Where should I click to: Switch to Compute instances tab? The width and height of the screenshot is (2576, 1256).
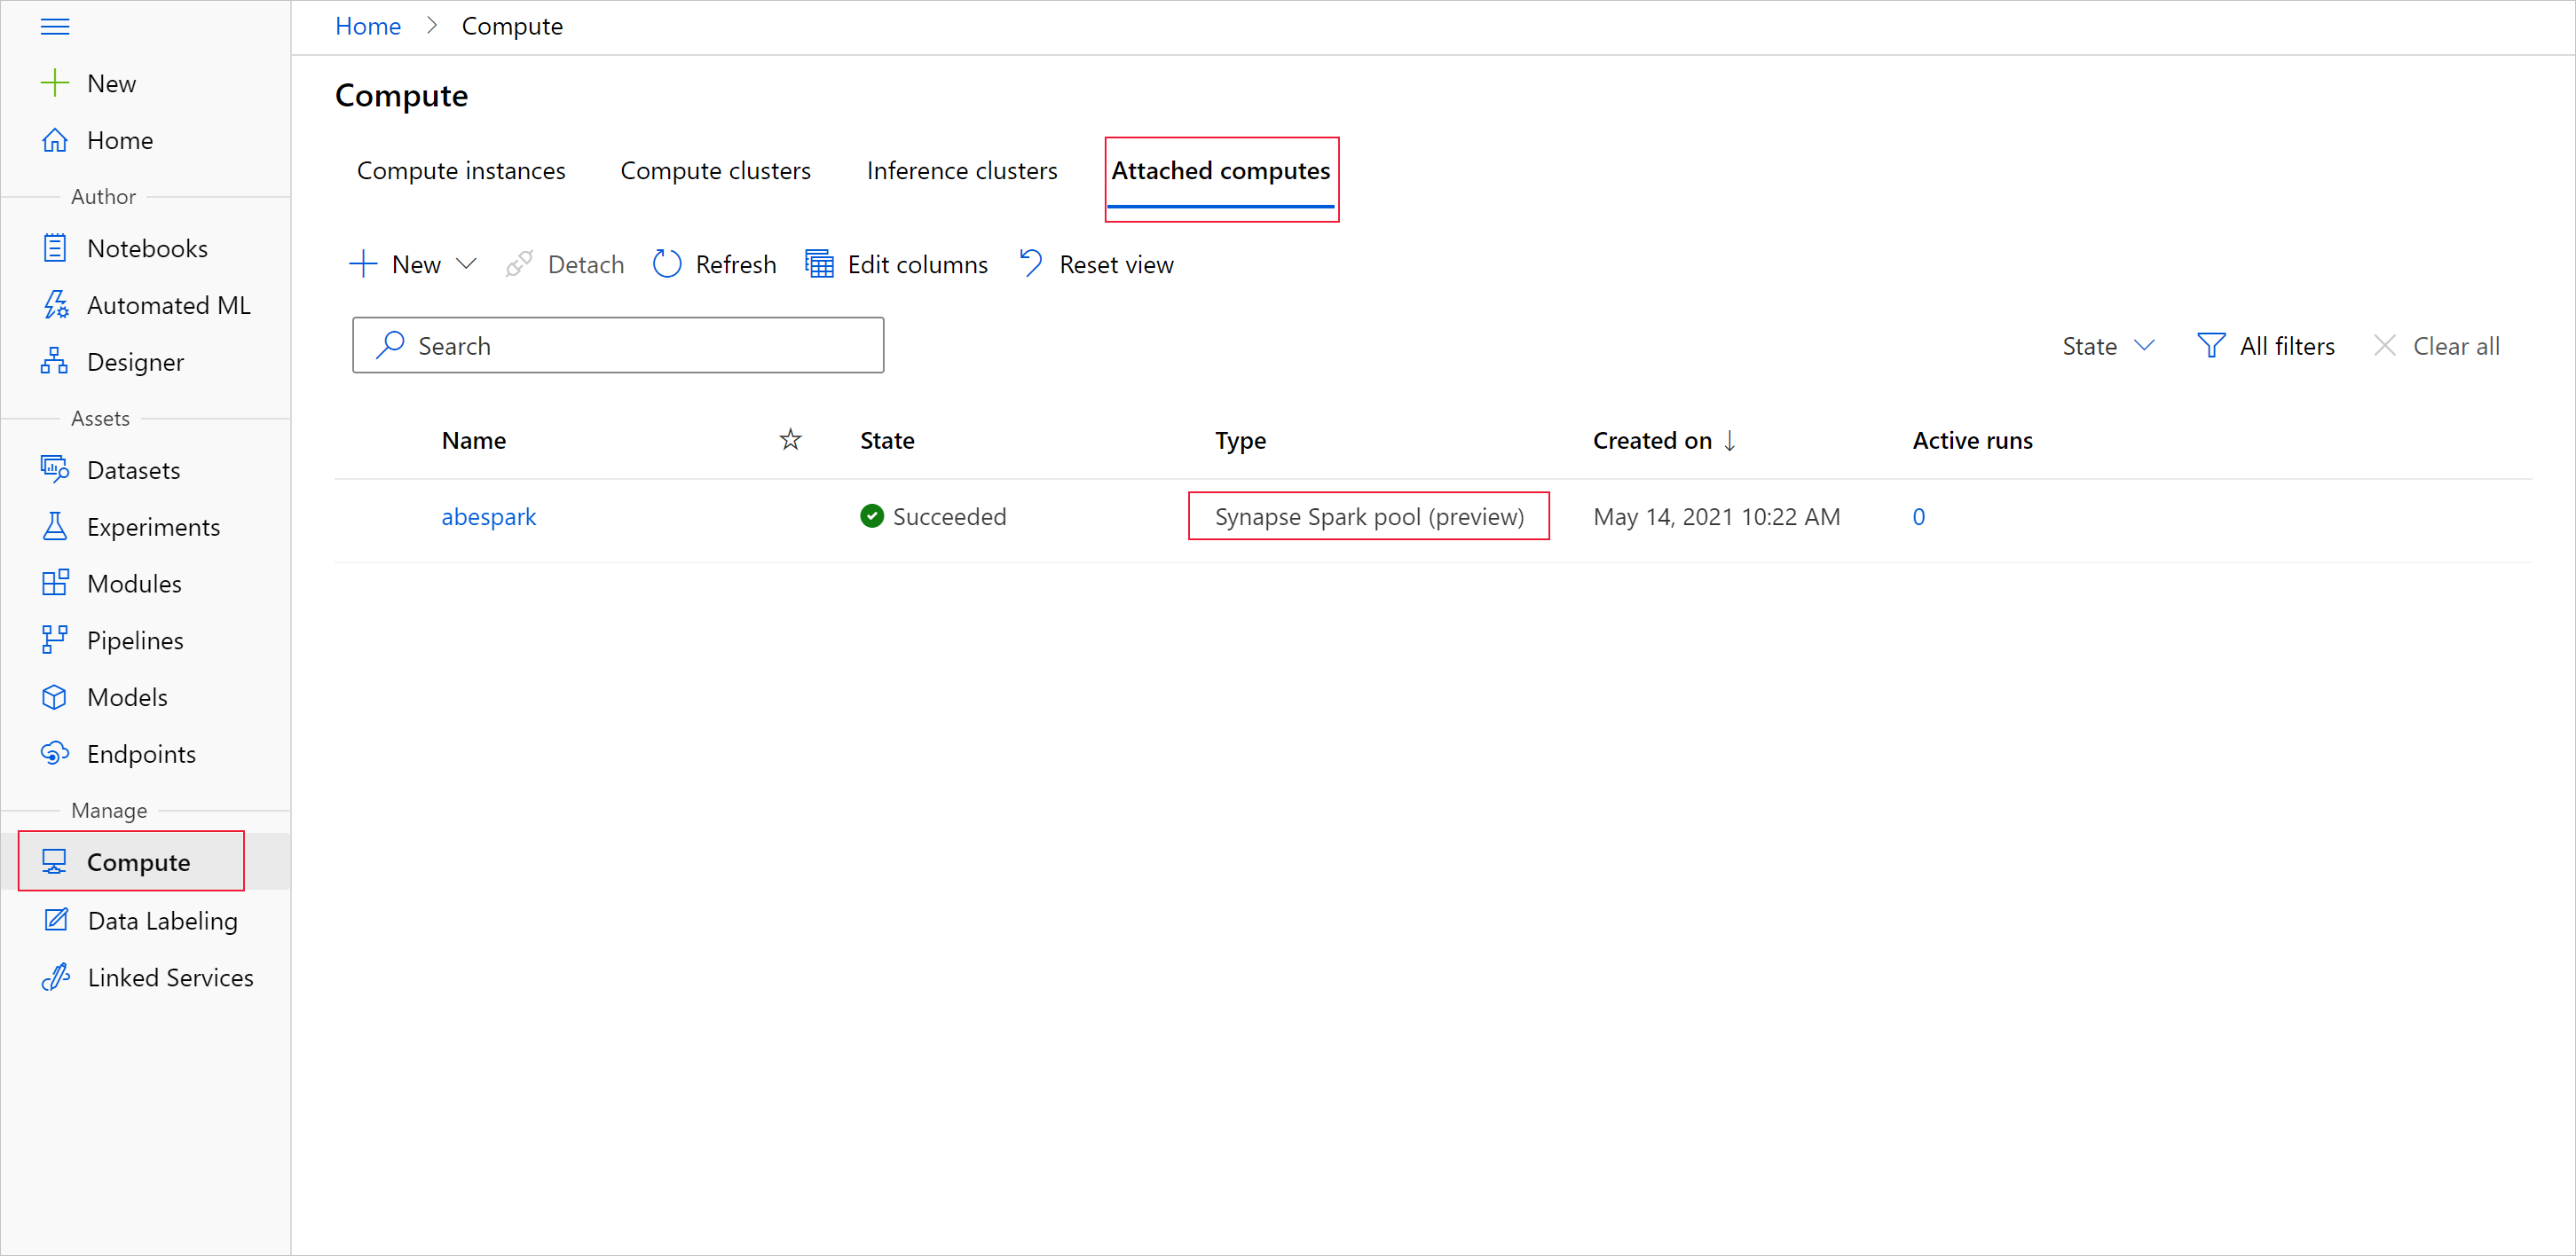pos(459,169)
